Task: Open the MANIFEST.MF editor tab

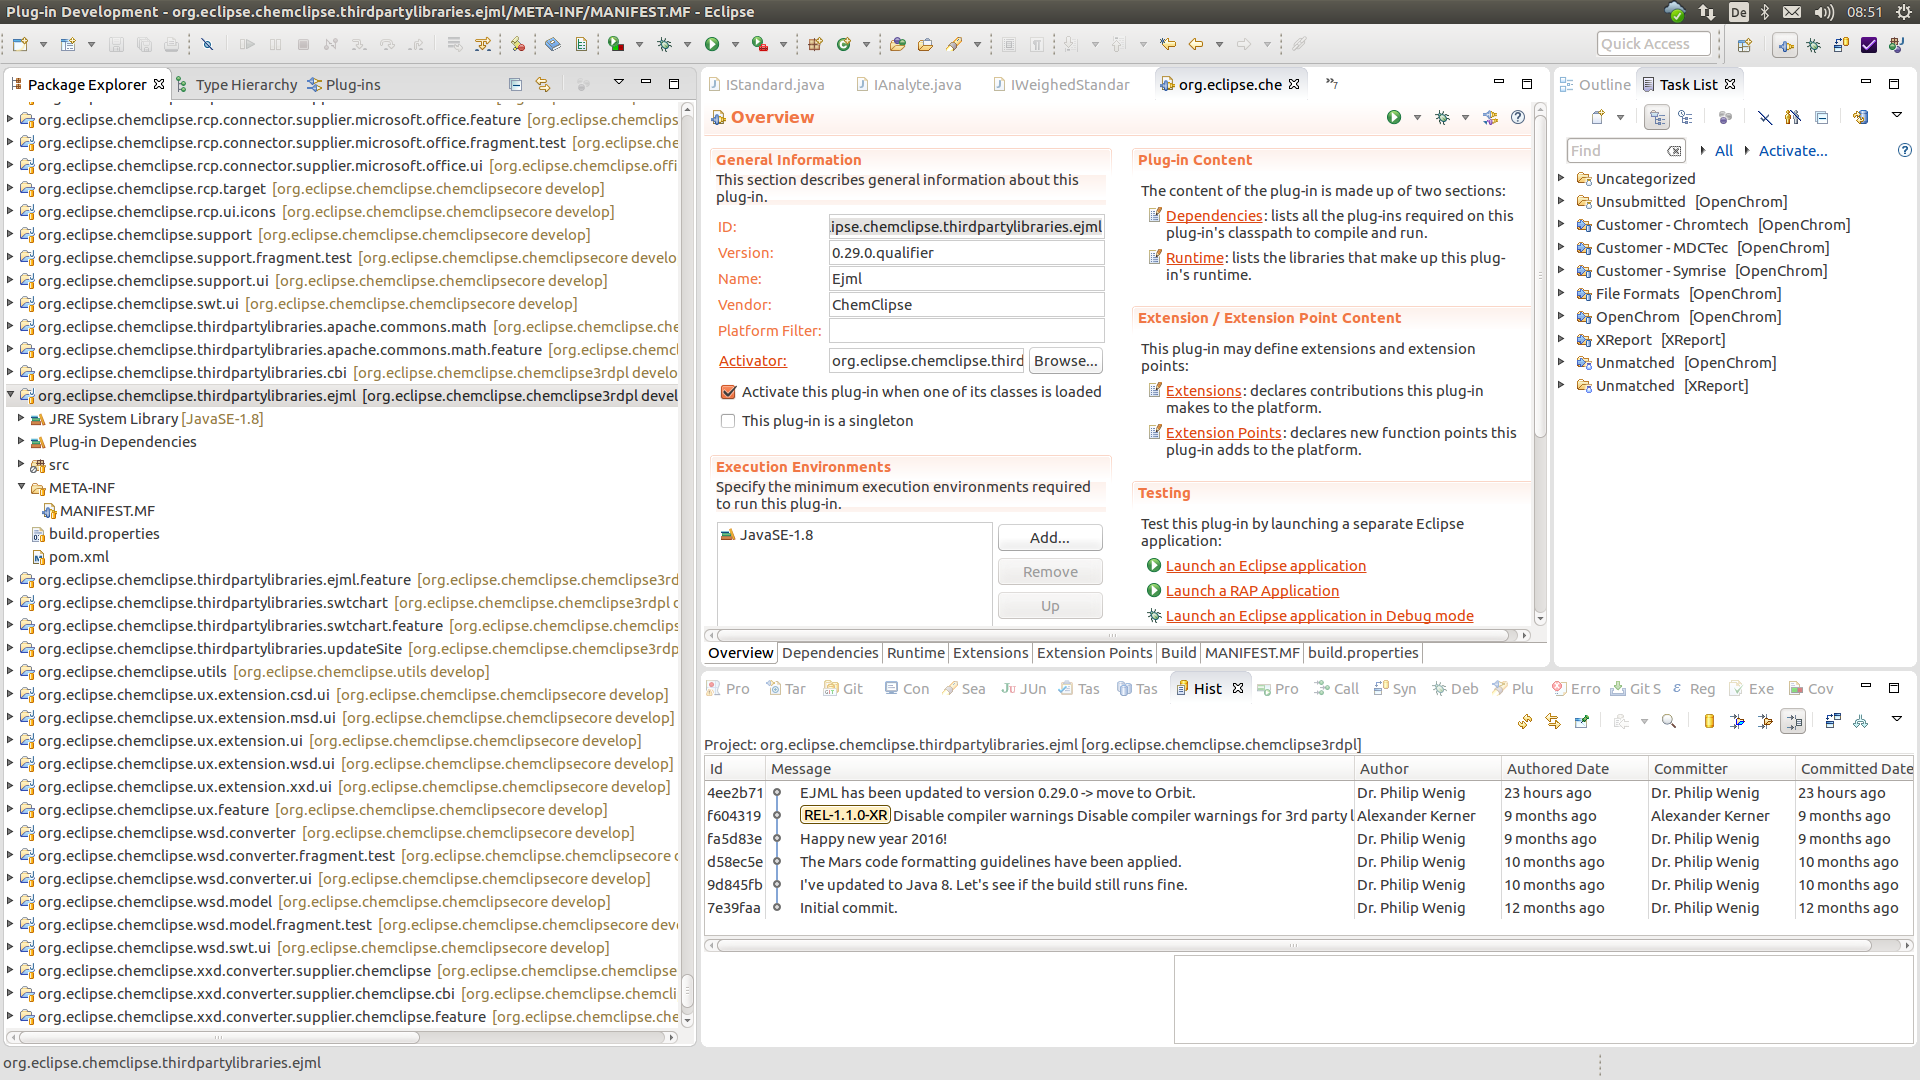Action: coord(1252,653)
